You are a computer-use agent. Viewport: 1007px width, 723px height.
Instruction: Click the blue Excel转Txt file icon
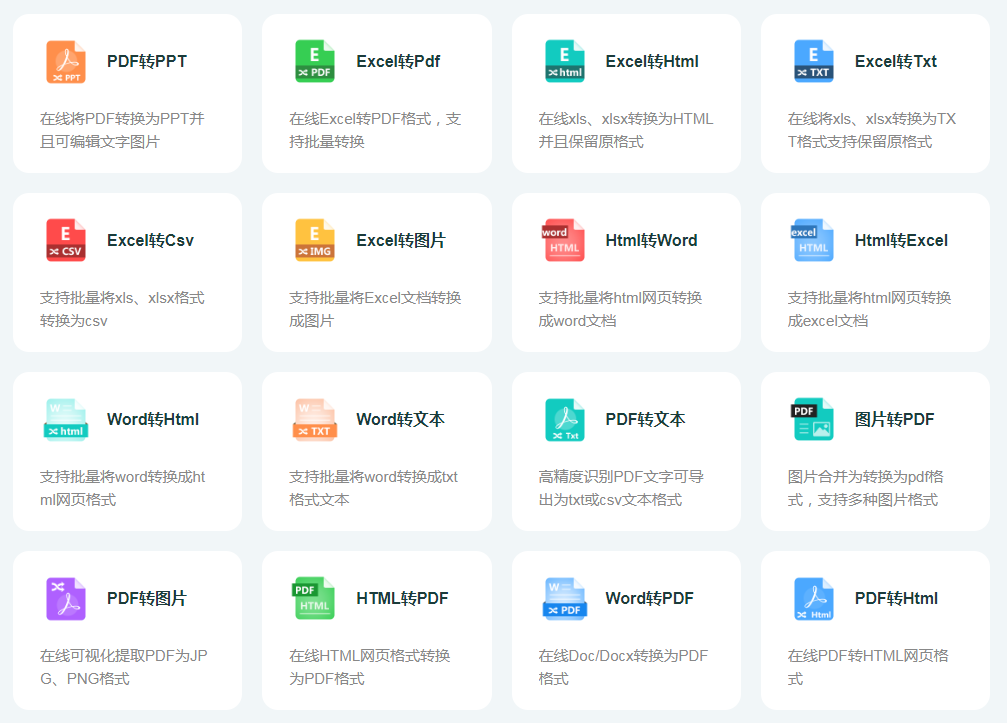814,62
